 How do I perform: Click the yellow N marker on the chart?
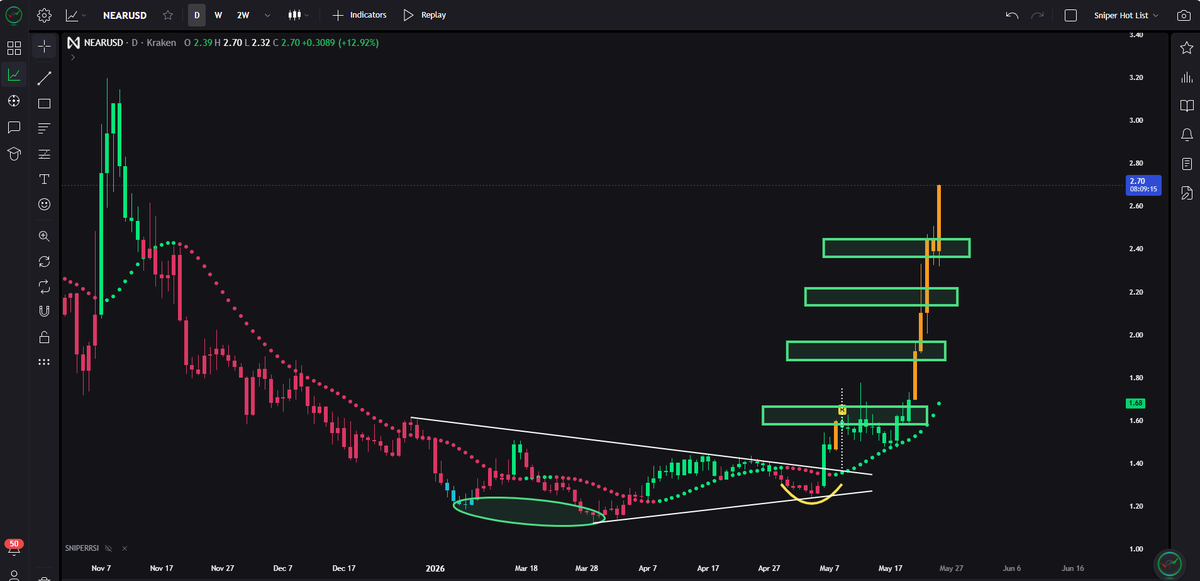[842, 410]
